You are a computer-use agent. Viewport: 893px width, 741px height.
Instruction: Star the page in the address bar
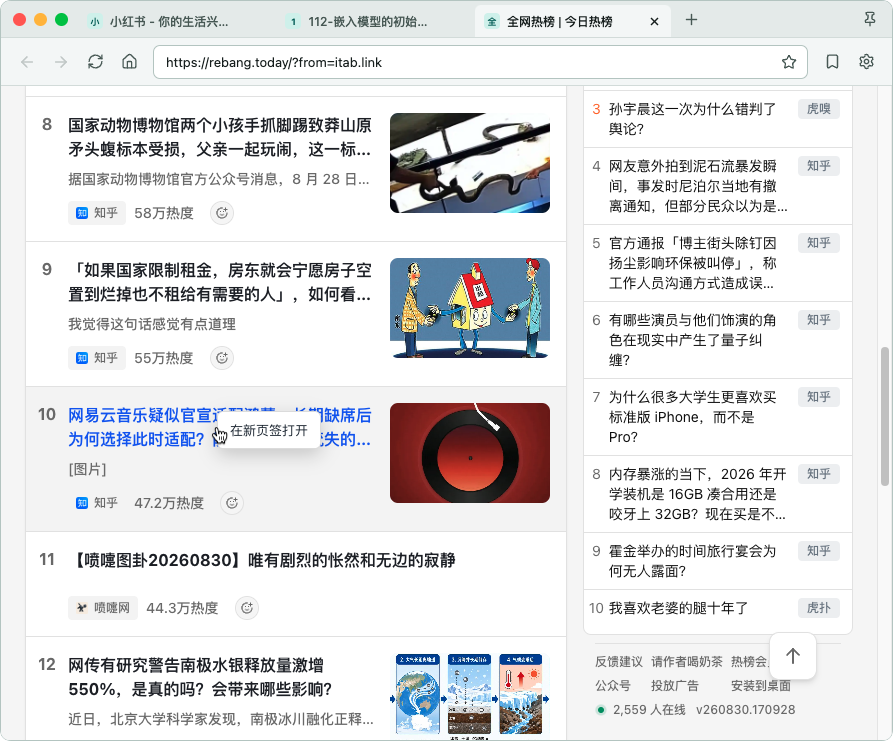pyautogui.click(x=789, y=62)
